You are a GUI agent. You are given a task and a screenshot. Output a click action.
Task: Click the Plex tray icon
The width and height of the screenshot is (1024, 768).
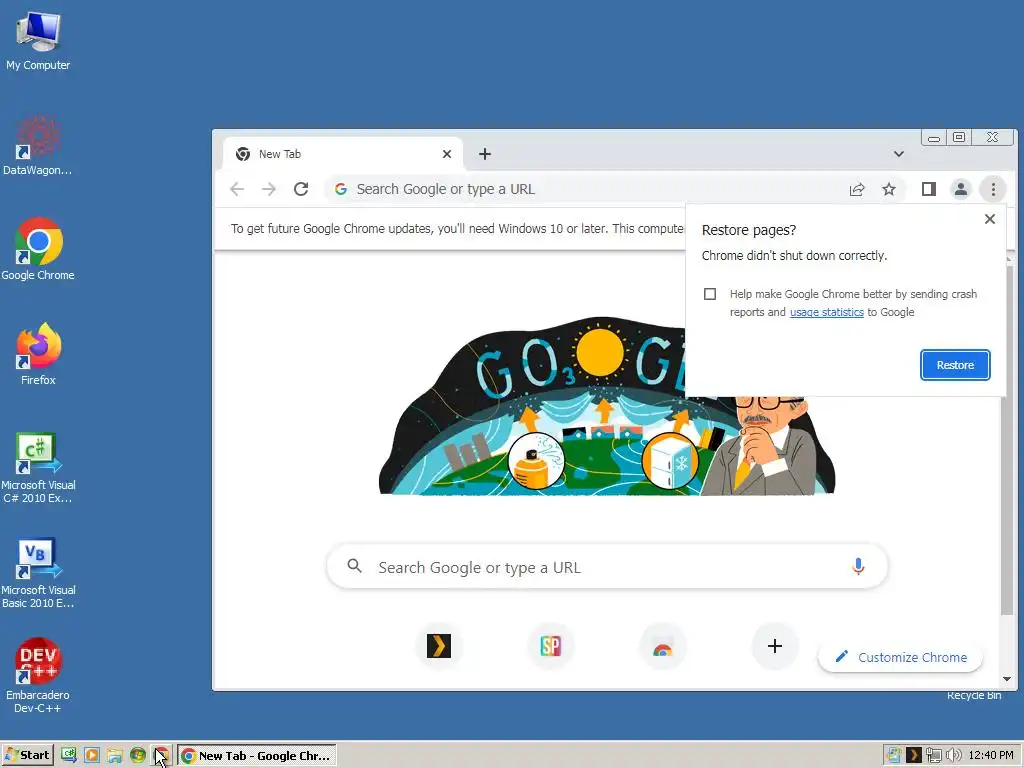pyautogui.click(x=914, y=756)
